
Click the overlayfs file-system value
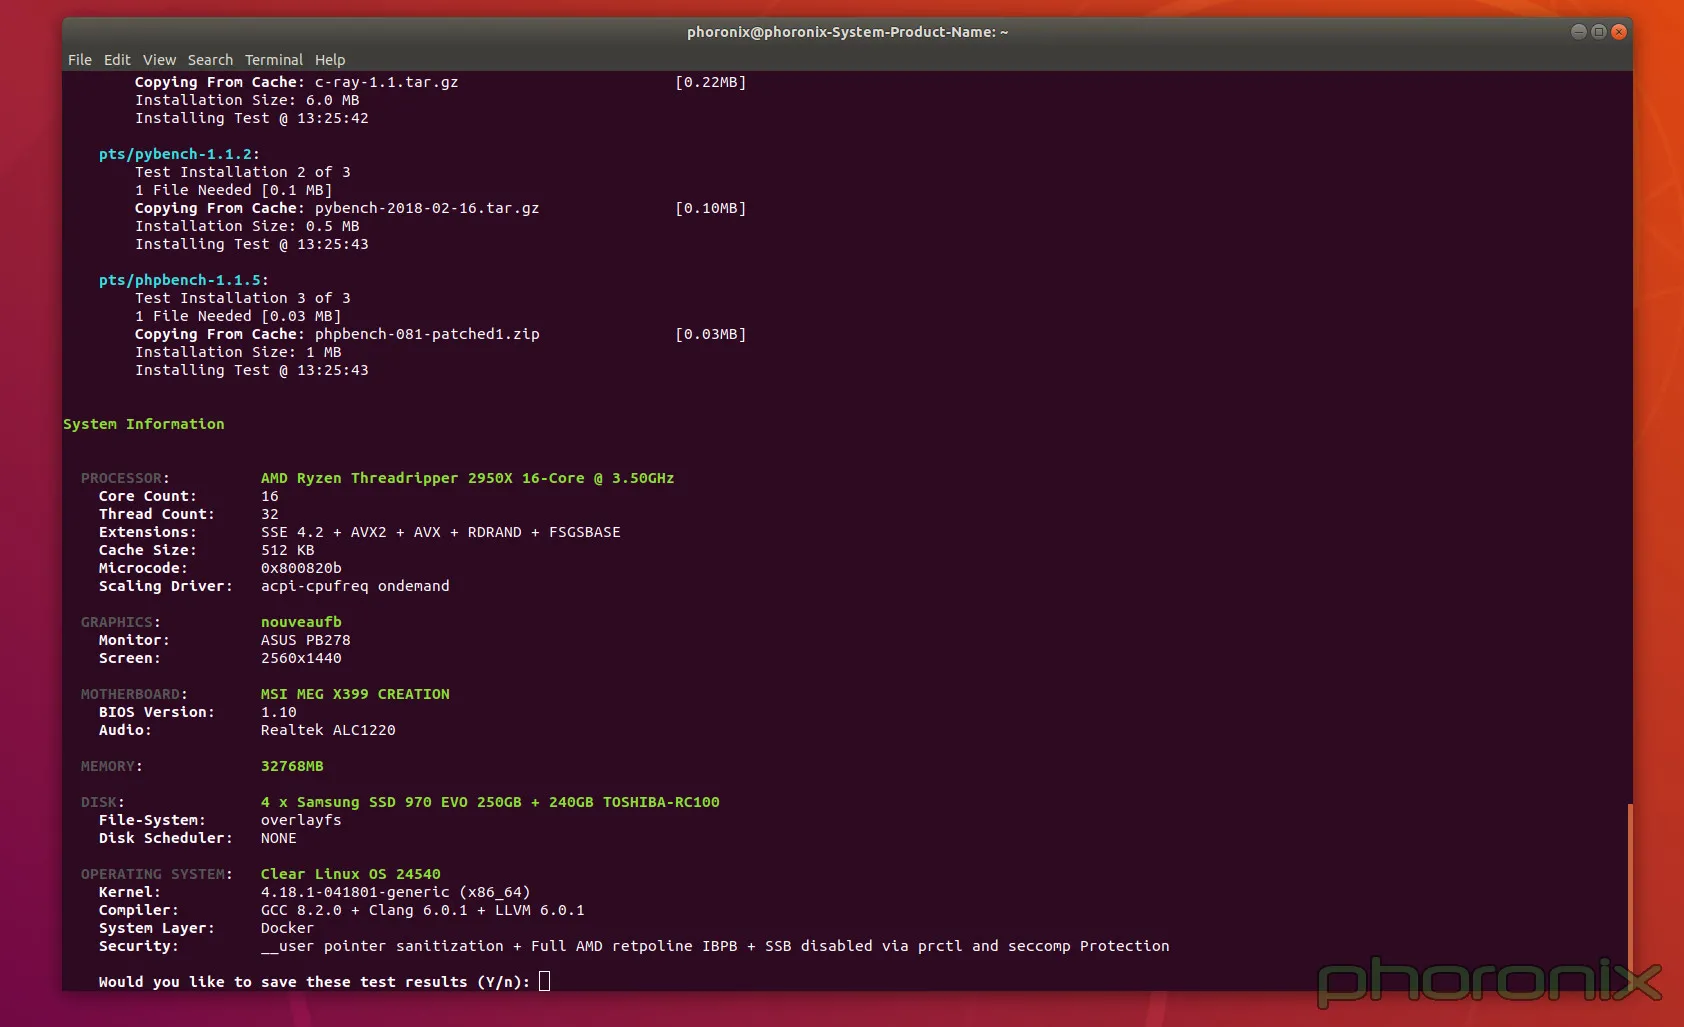click(301, 820)
